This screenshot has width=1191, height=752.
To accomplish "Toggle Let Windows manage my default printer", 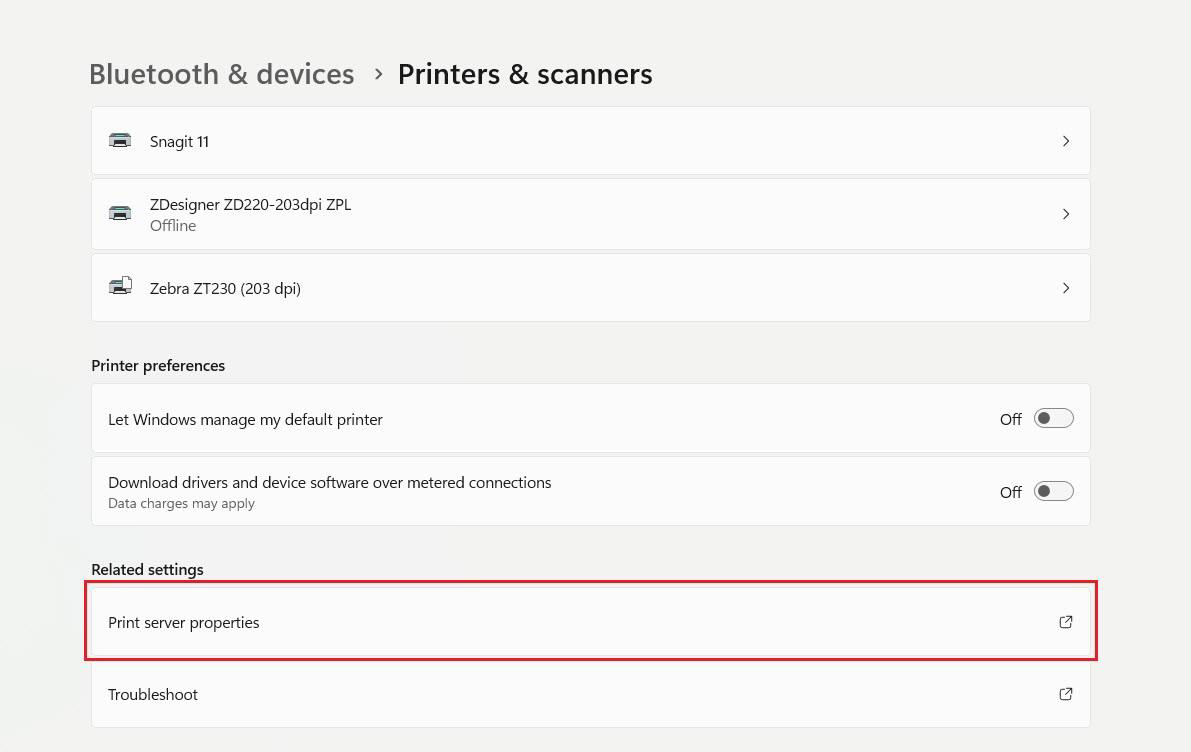I will tap(1054, 419).
